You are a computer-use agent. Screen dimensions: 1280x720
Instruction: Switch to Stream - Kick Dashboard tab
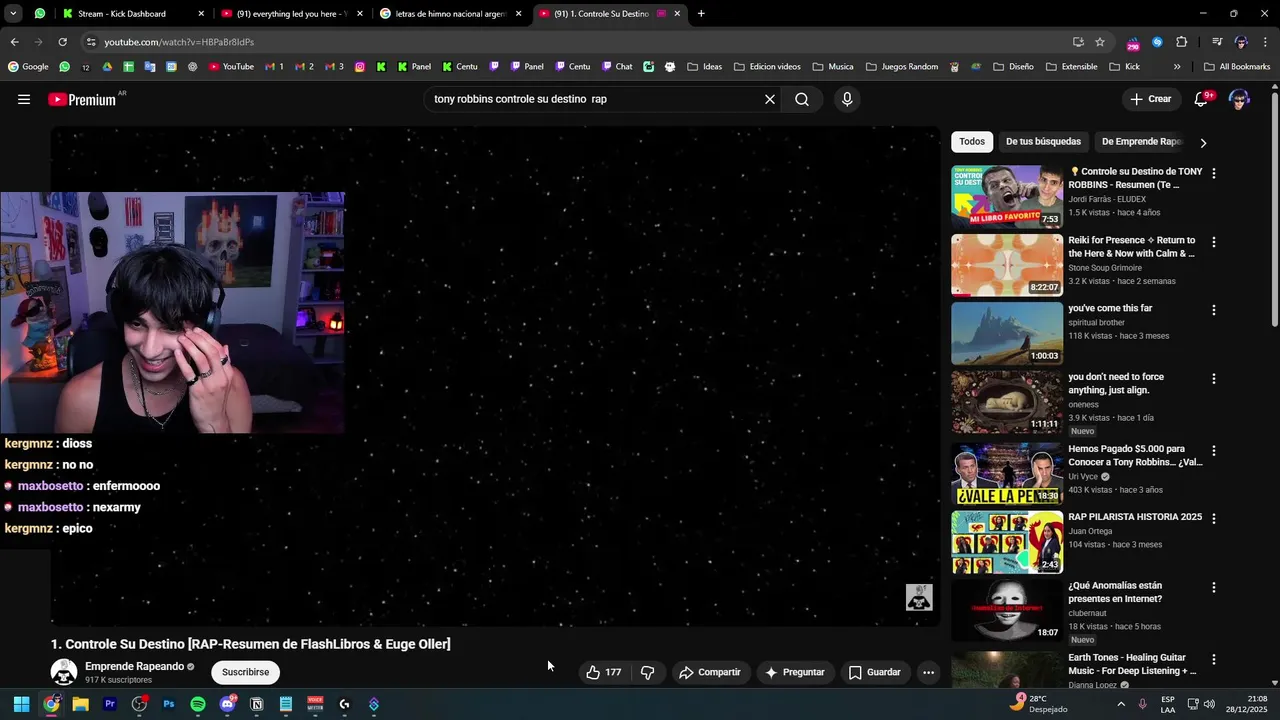tap(133, 14)
